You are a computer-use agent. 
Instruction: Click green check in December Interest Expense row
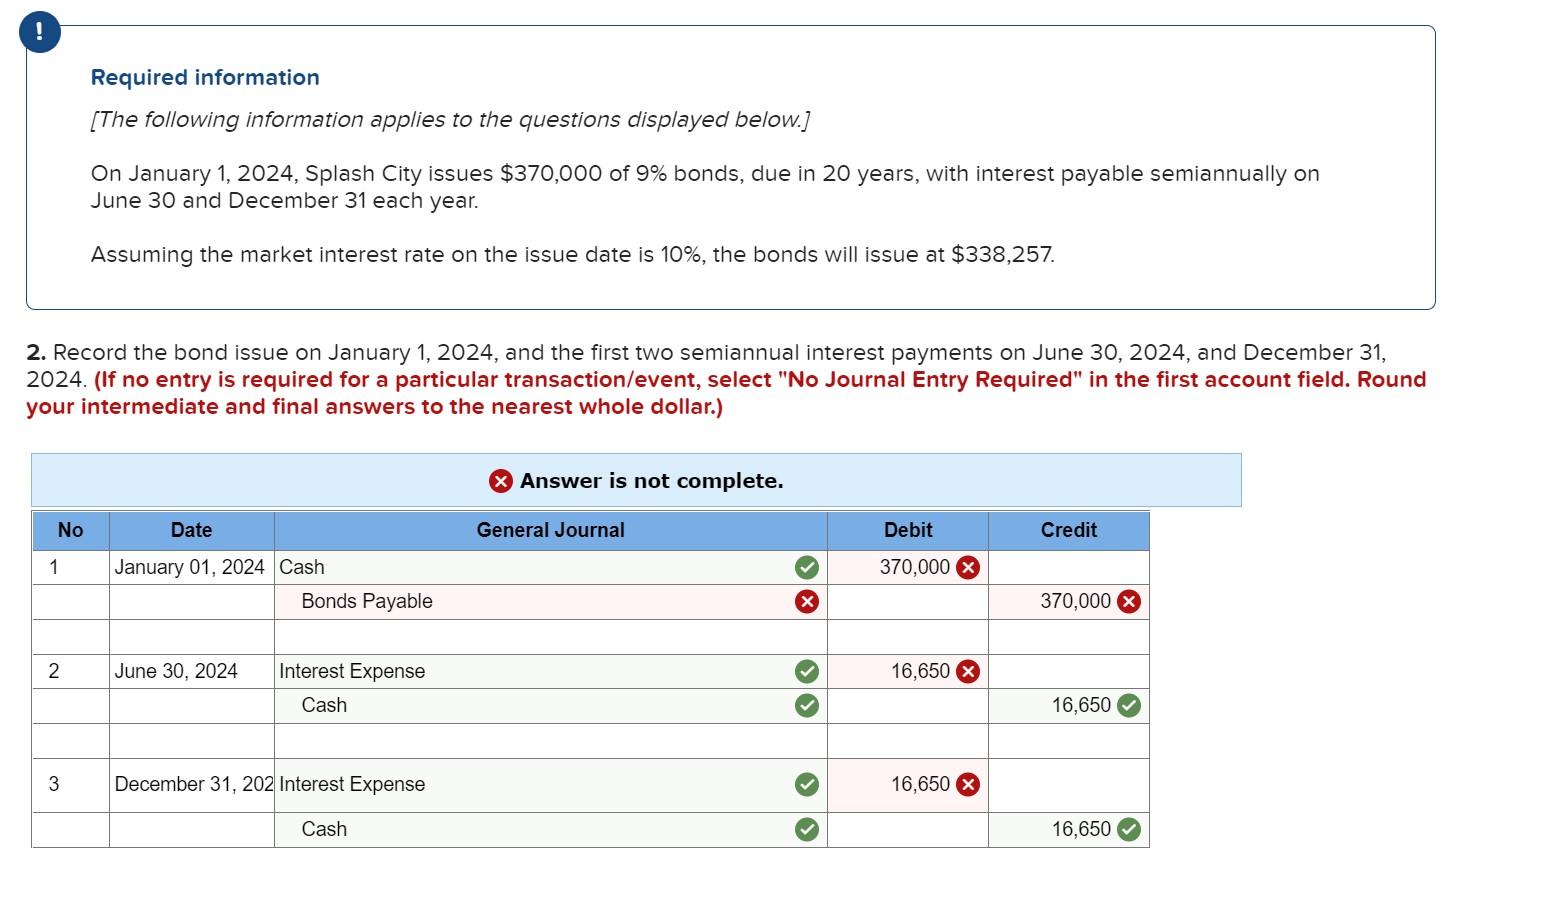[806, 785]
